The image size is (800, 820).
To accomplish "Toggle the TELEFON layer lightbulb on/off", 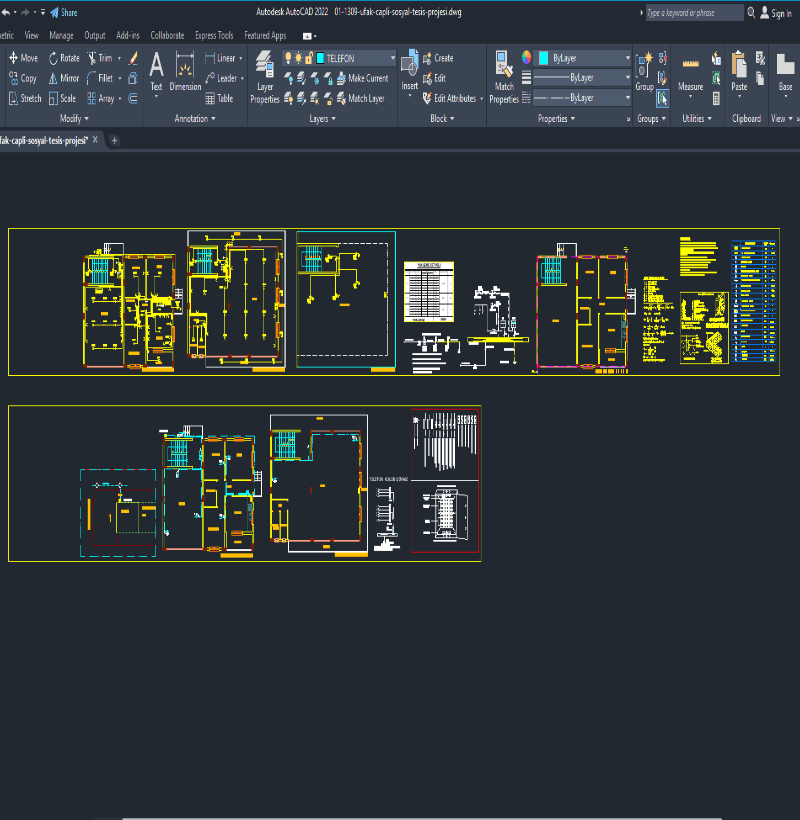I will pyautogui.click(x=287, y=58).
